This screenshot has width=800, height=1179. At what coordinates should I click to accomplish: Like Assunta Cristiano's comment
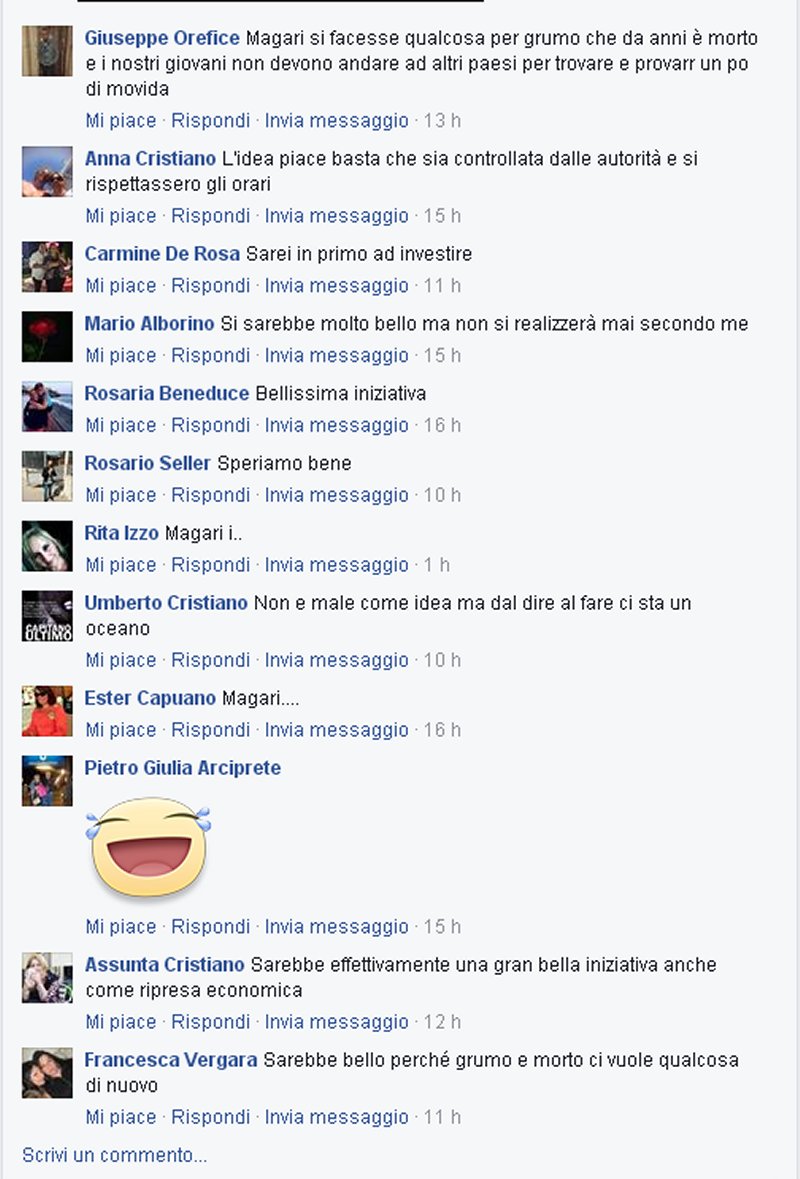point(120,1022)
